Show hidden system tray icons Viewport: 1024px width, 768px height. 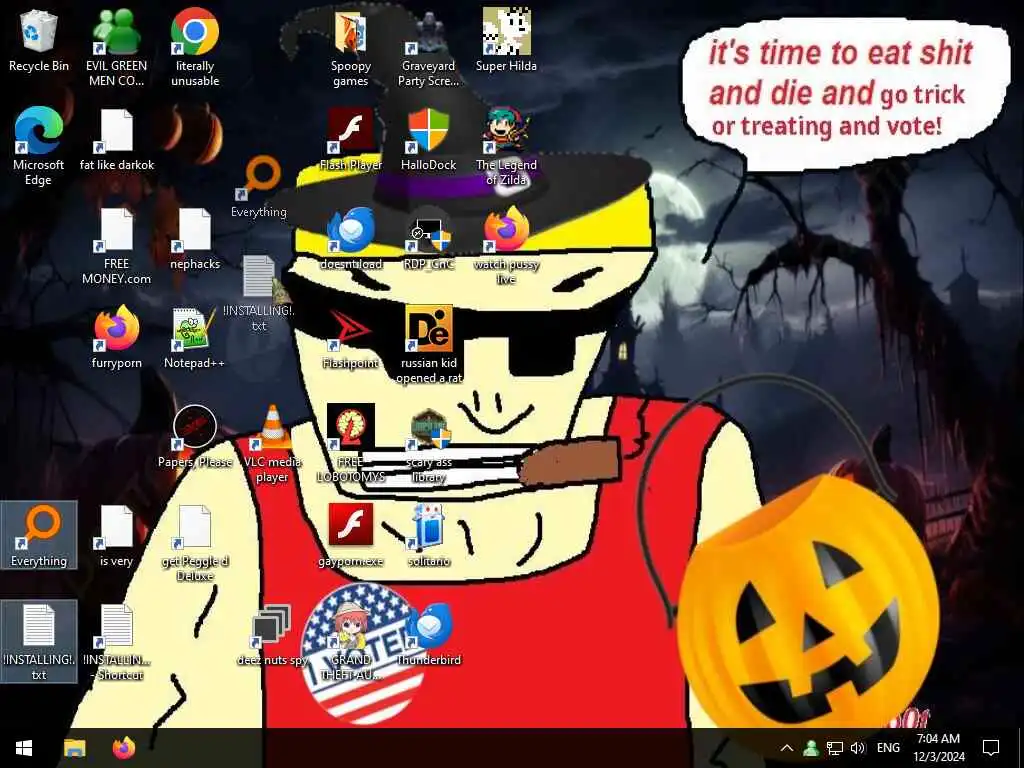pos(787,748)
